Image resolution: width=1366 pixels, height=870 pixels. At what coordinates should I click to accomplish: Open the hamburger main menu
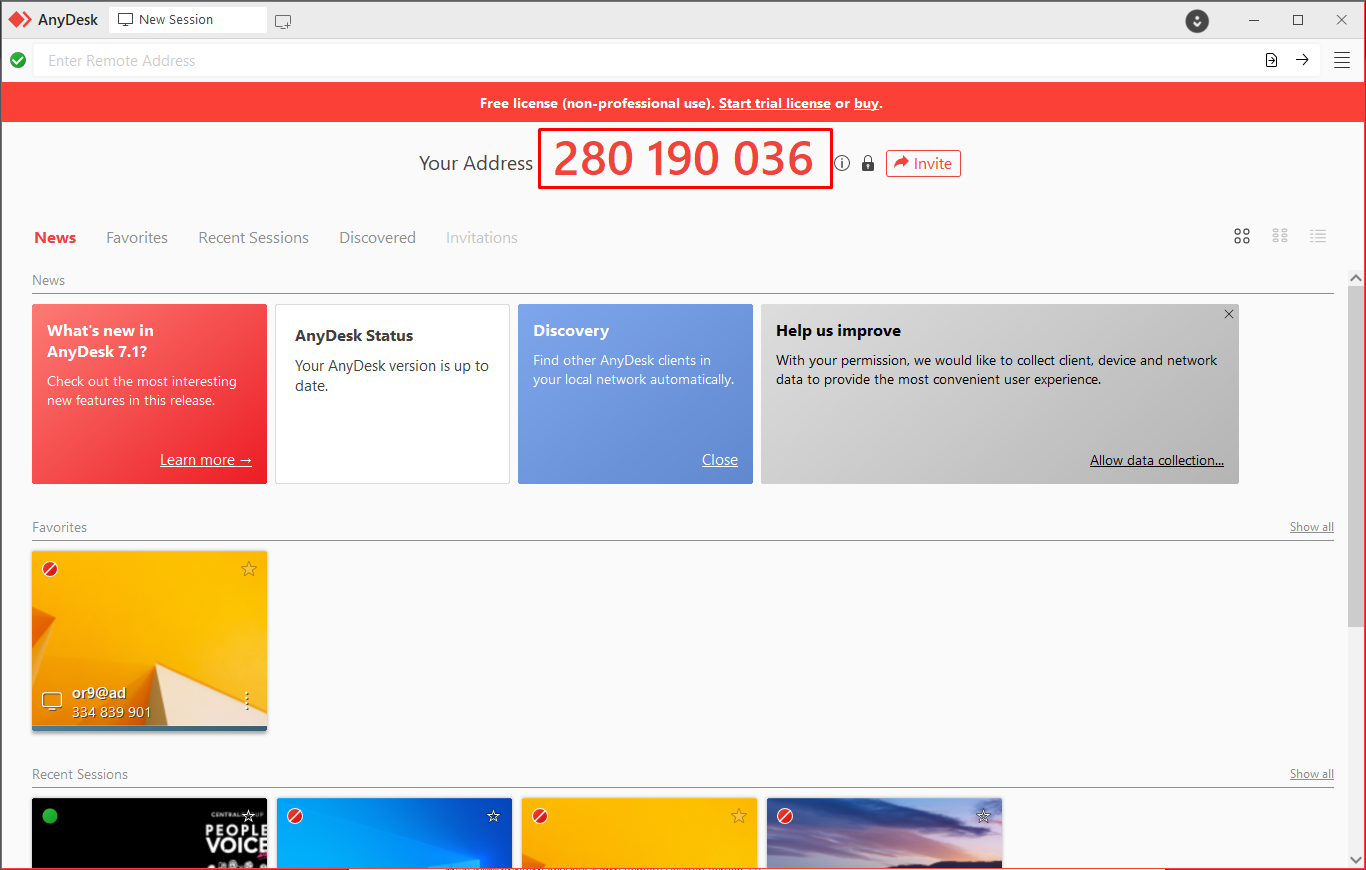1342,60
